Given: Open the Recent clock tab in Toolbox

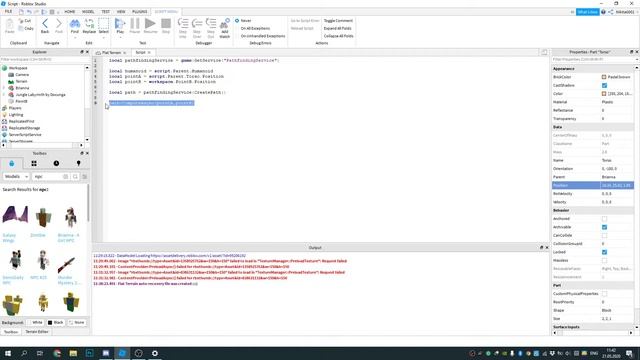Looking at the screenshot, I should point(56,163).
